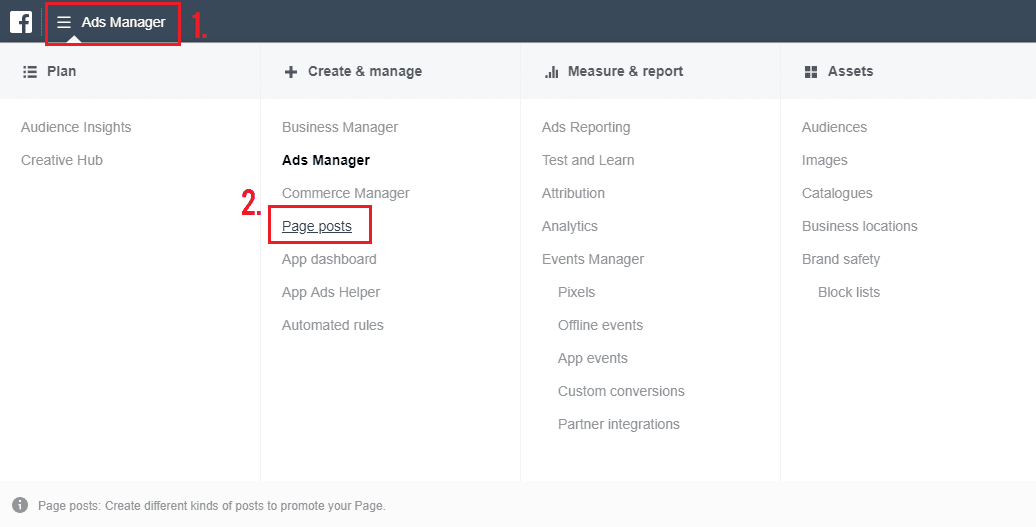Open Creative Hub
1036x527 pixels.
[x=61, y=160]
